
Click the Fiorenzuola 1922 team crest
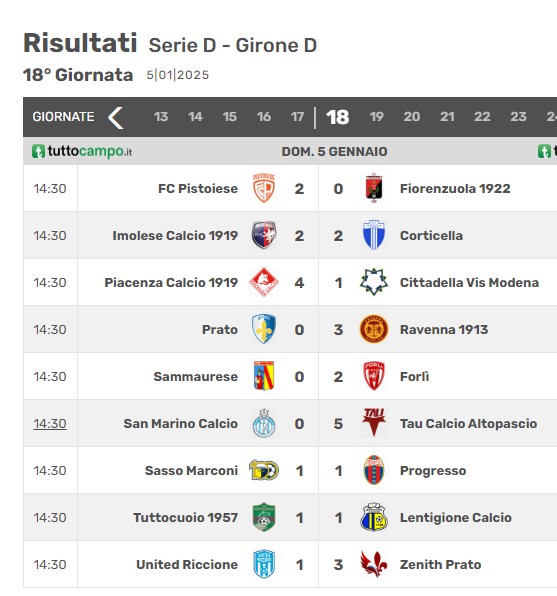click(374, 188)
